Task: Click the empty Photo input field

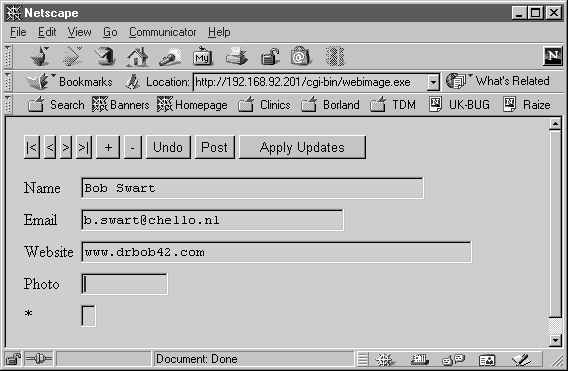Action: 124,284
